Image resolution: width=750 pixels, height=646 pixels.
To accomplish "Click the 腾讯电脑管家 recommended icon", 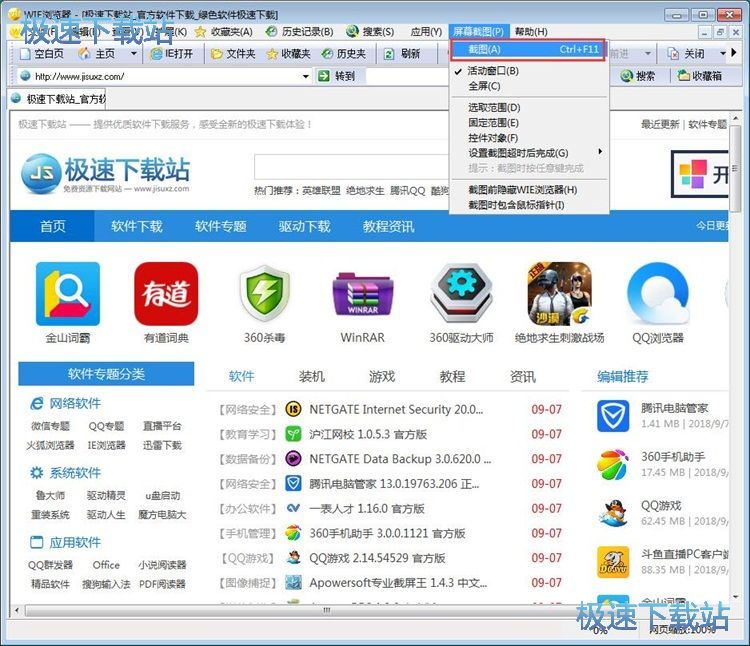I will tap(613, 416).
